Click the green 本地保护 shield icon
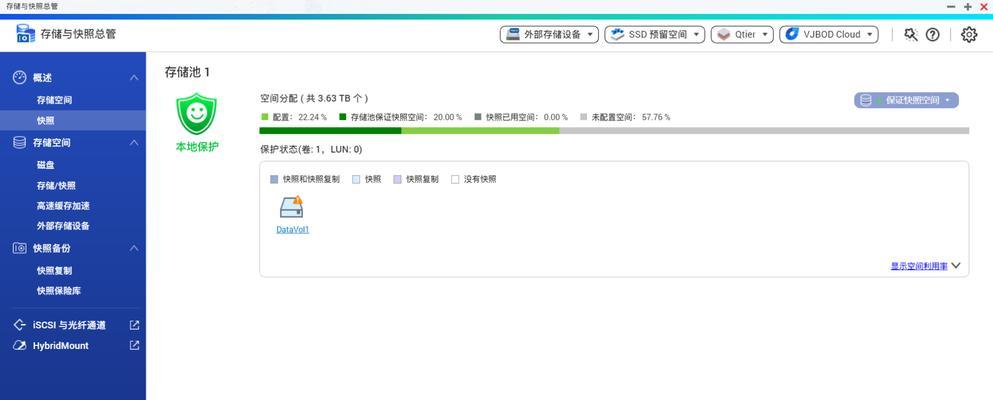The height and width of the screenshot is (400, 993). [x=196, y=114]
